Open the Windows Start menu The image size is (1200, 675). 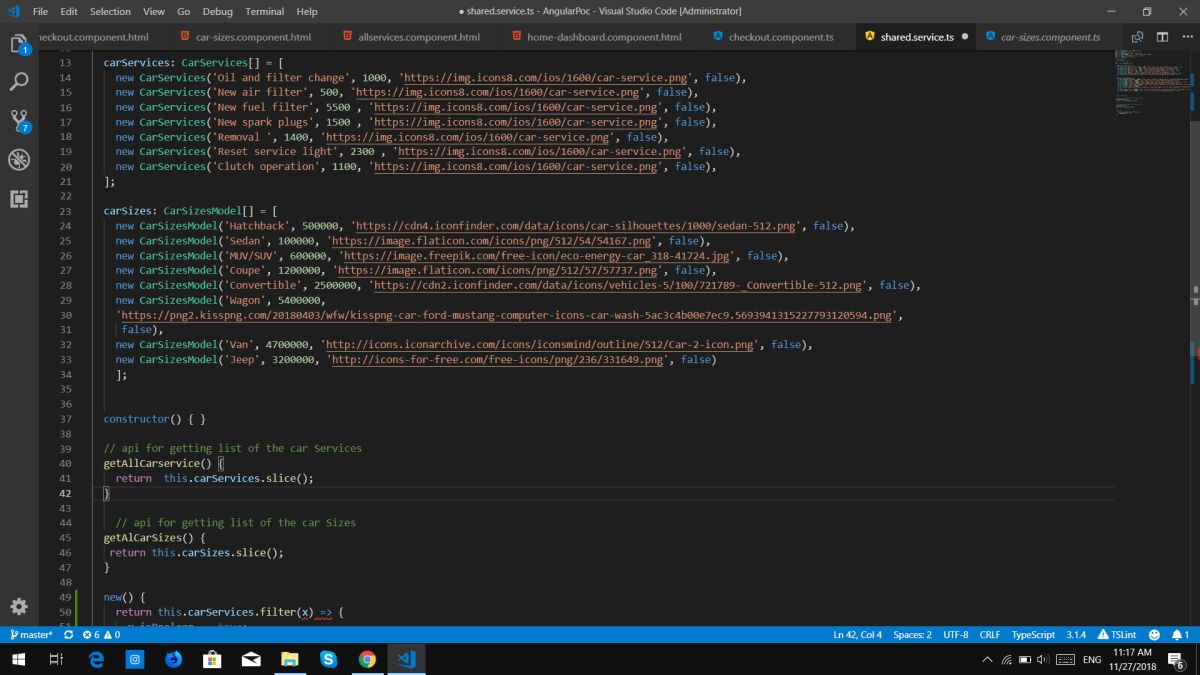(19, 659)
